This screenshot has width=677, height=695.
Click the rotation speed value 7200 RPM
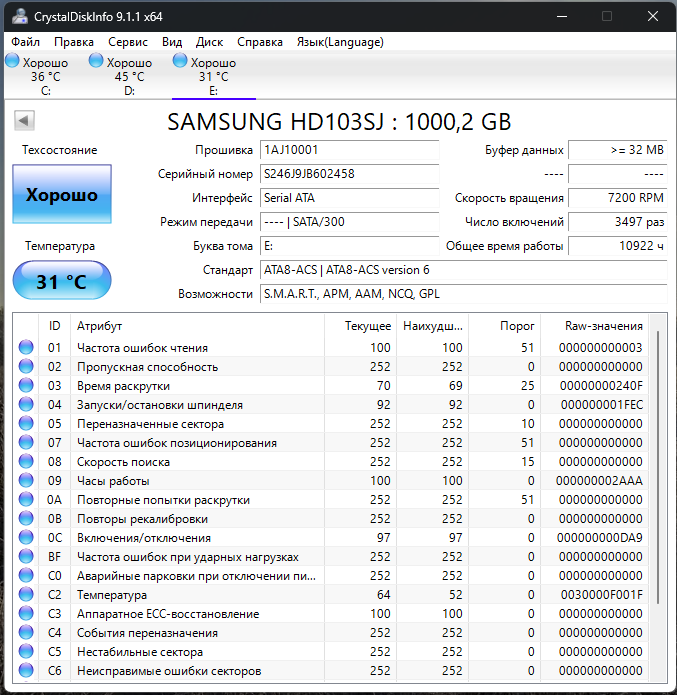point(618,198)
